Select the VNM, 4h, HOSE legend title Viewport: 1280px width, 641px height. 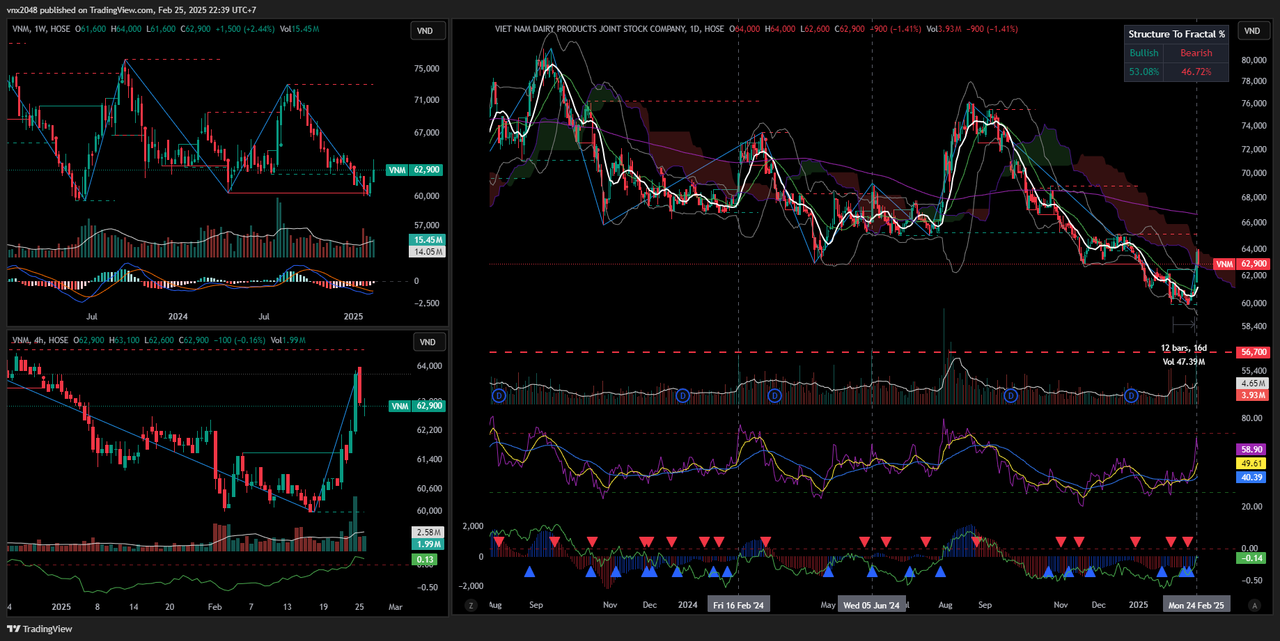coord(39,341)
